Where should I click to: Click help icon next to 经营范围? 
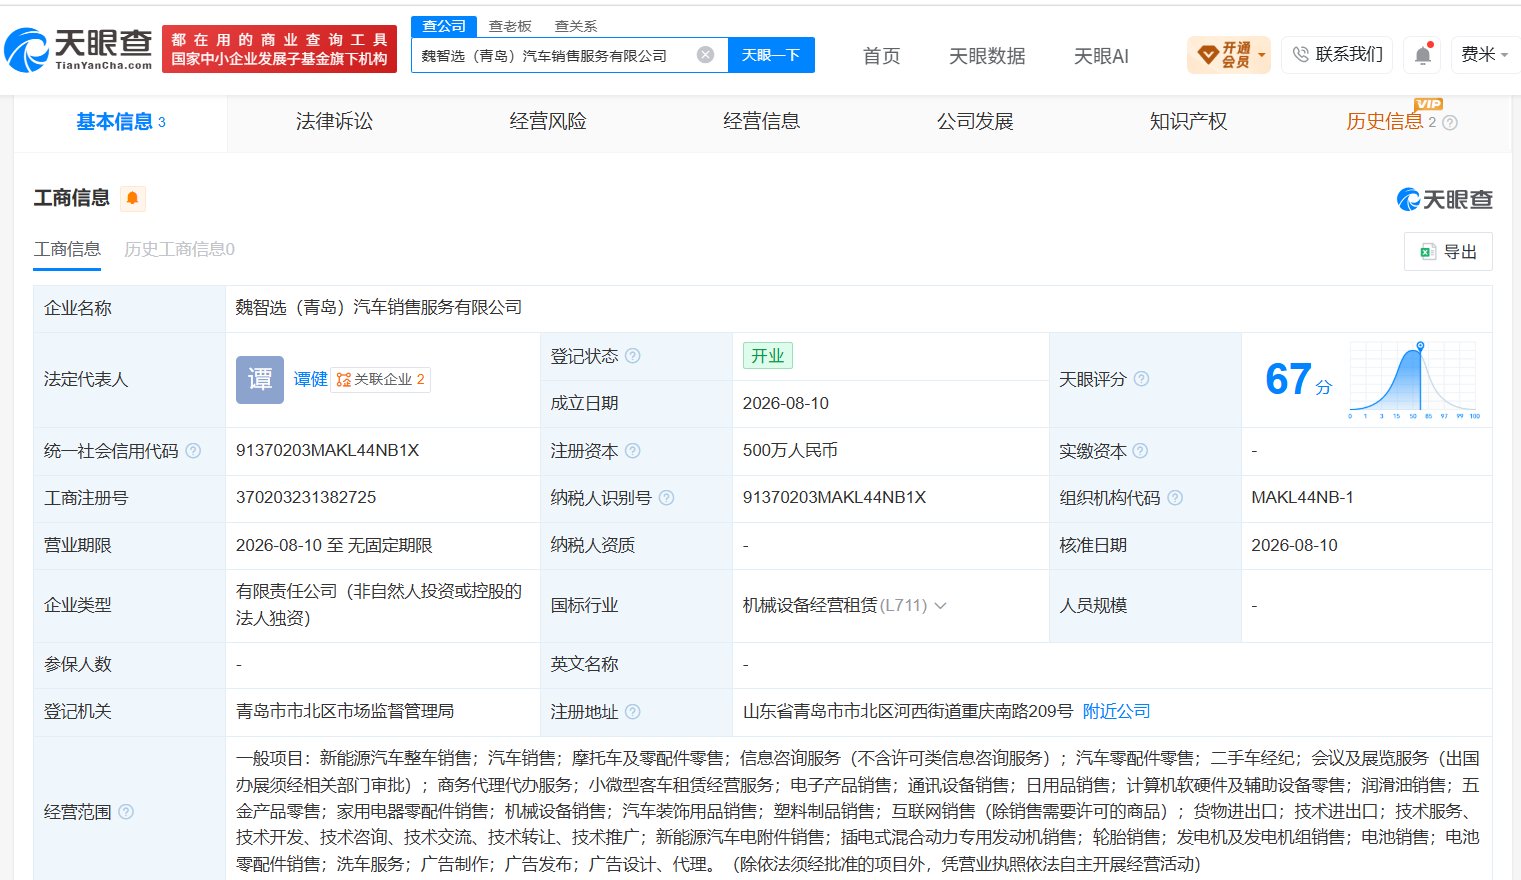click(x=126, y=812)
